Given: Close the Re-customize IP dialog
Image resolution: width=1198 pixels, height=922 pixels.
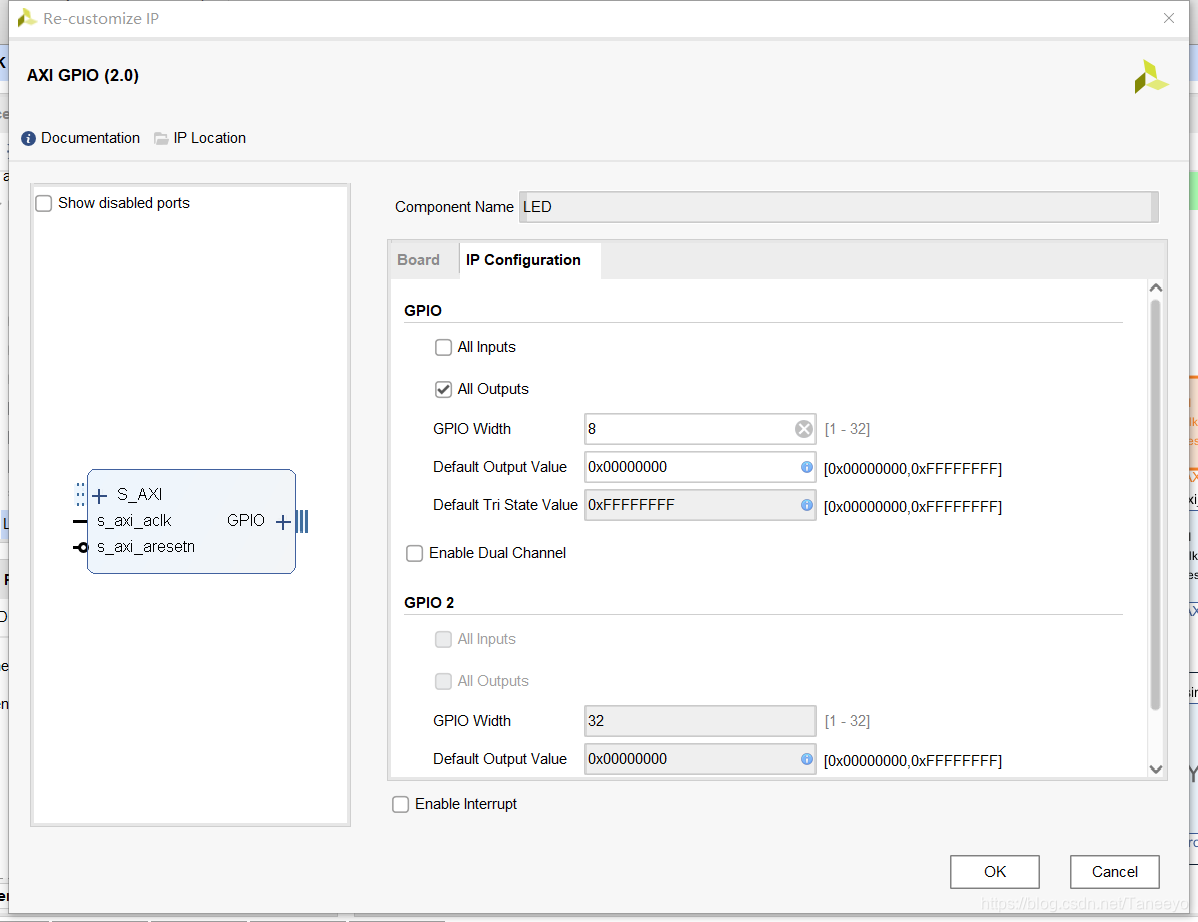Looking at the screenshot, I should [1169, 18].
